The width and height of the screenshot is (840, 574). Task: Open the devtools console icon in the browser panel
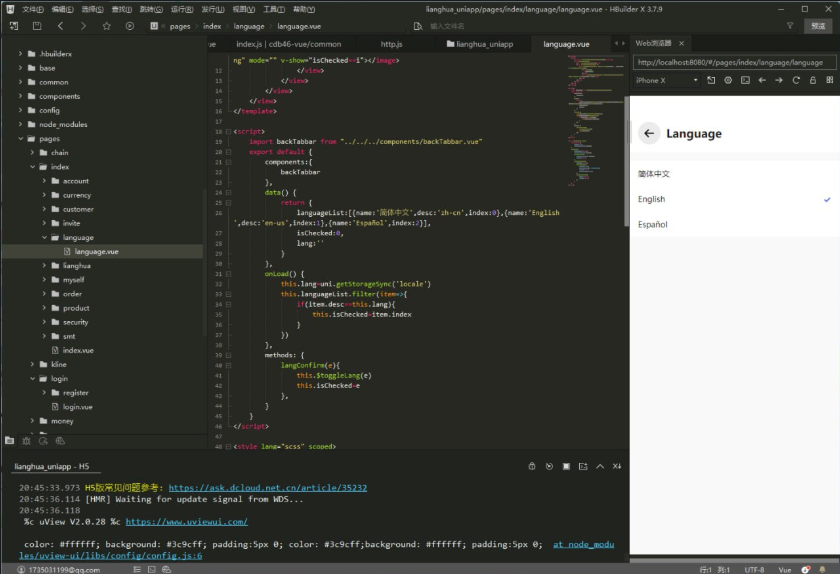coord(745,80)
